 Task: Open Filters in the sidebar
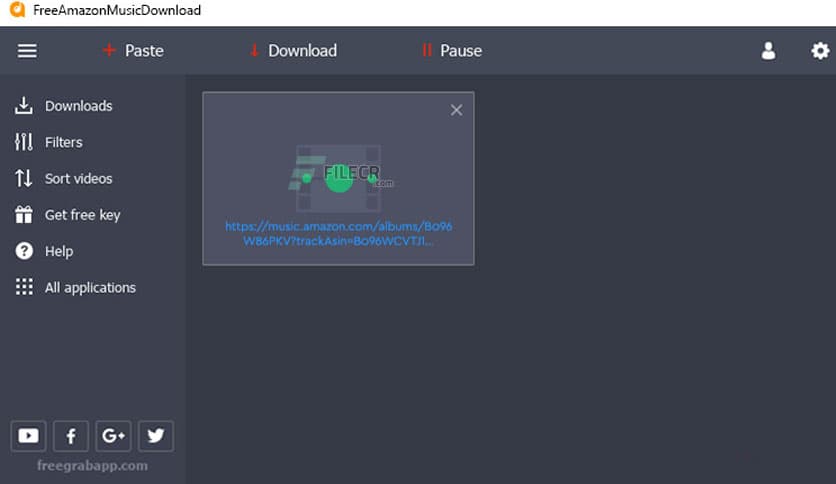49,142
